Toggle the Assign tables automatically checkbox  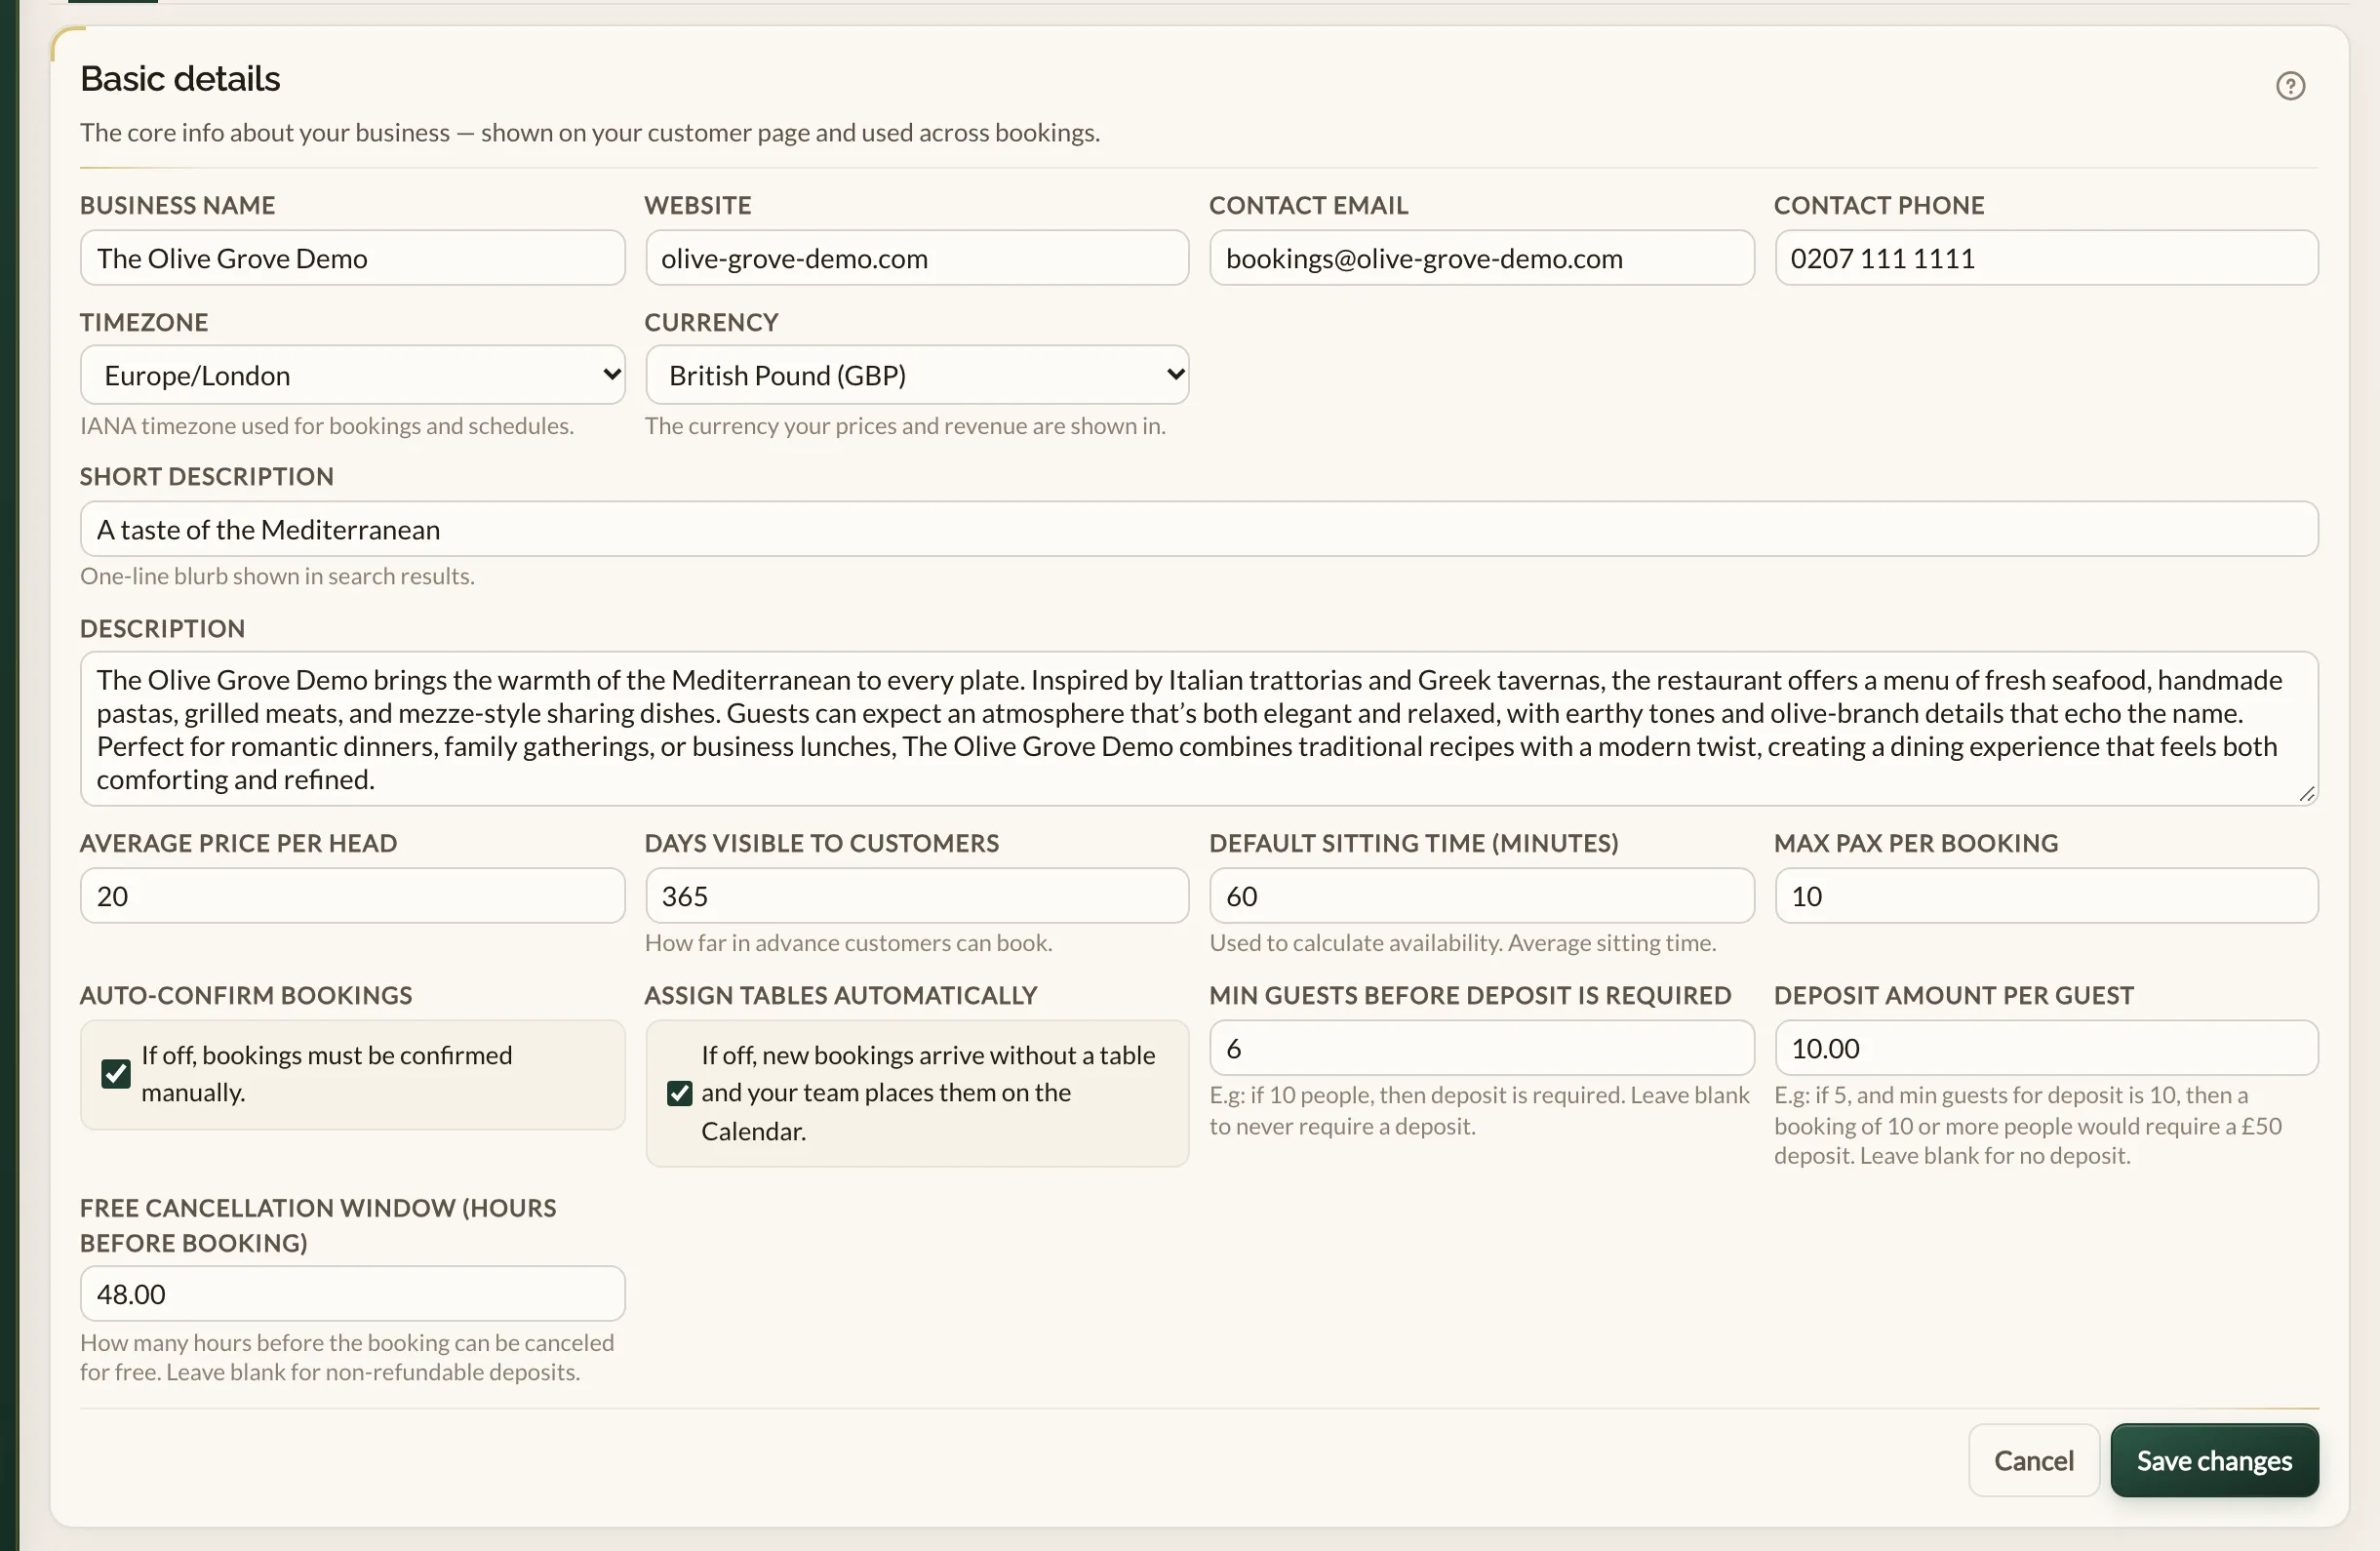pyautogui.click(x=680, y=1093)
